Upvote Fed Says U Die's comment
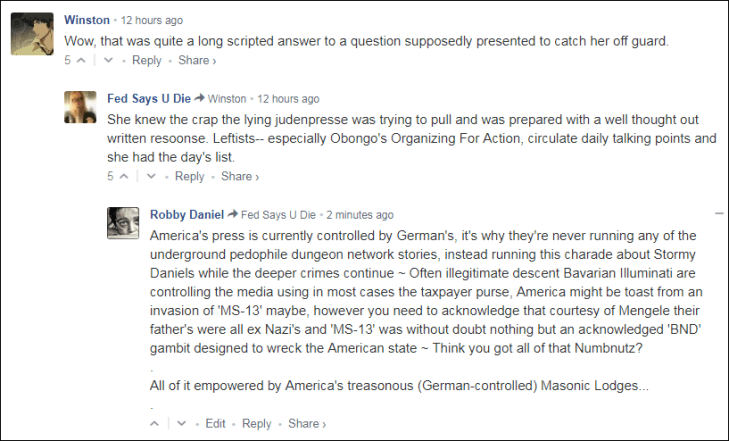 [124, 177]
